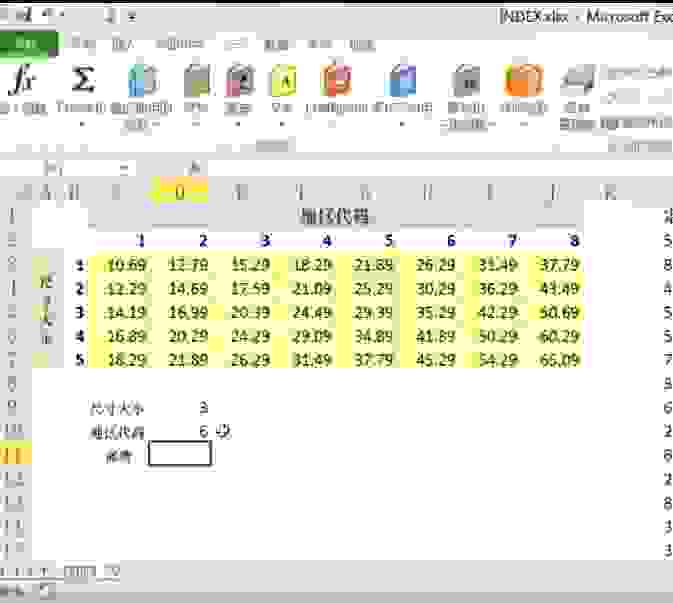This screenshot has height=603, width=673.
Task: Open the Customize Quick Access Toolbar dropdown
Action: [131, 16]
